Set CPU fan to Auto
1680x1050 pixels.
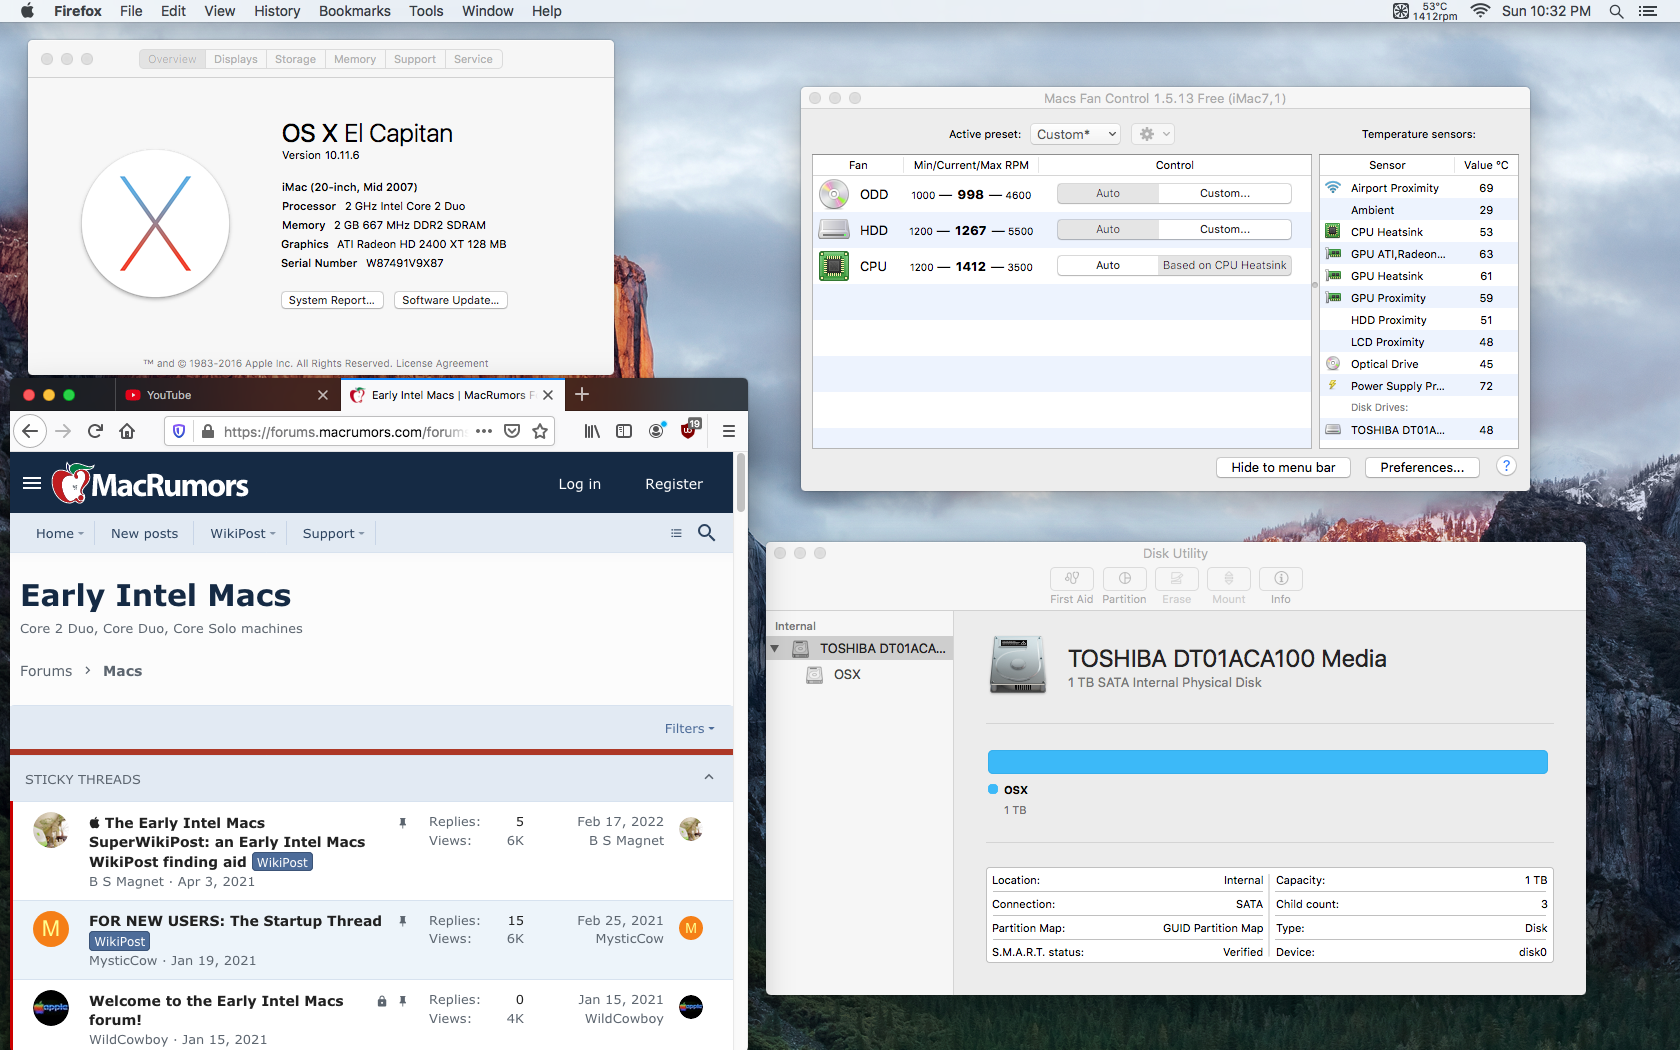[x=1108, y=266]
